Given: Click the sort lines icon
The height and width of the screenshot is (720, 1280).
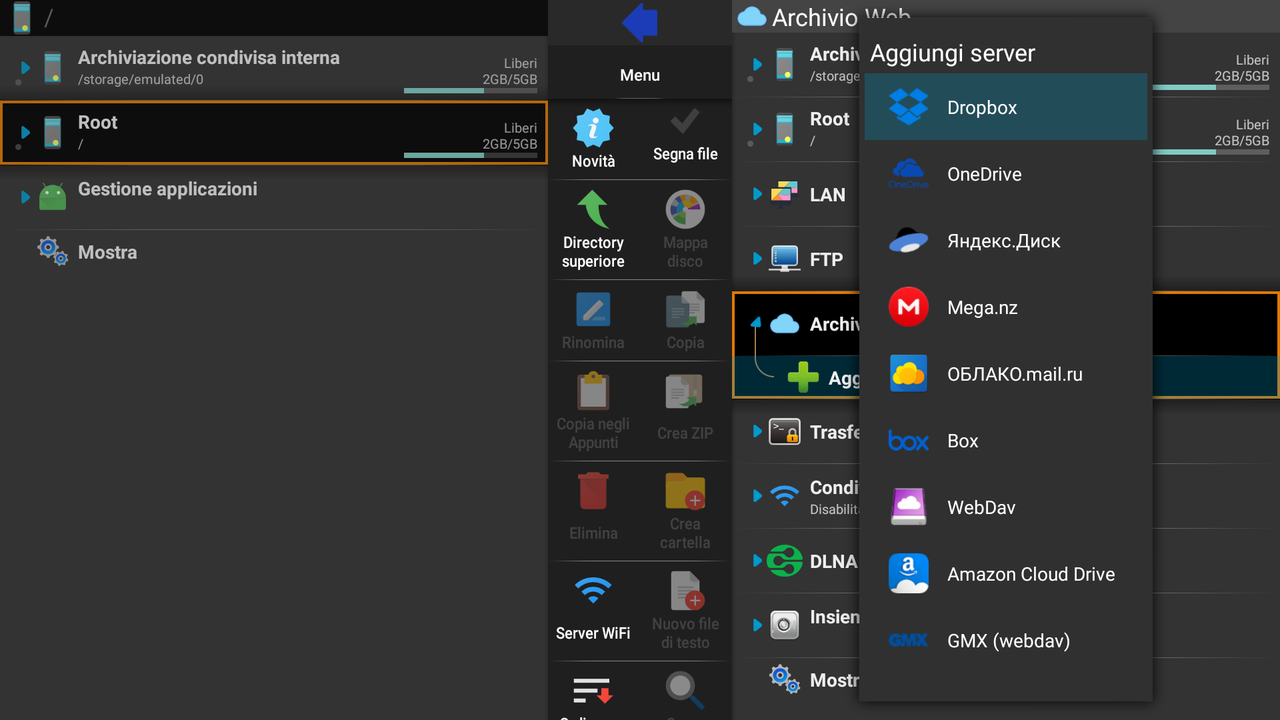Looking at the screenshot, I should (593, 691).
